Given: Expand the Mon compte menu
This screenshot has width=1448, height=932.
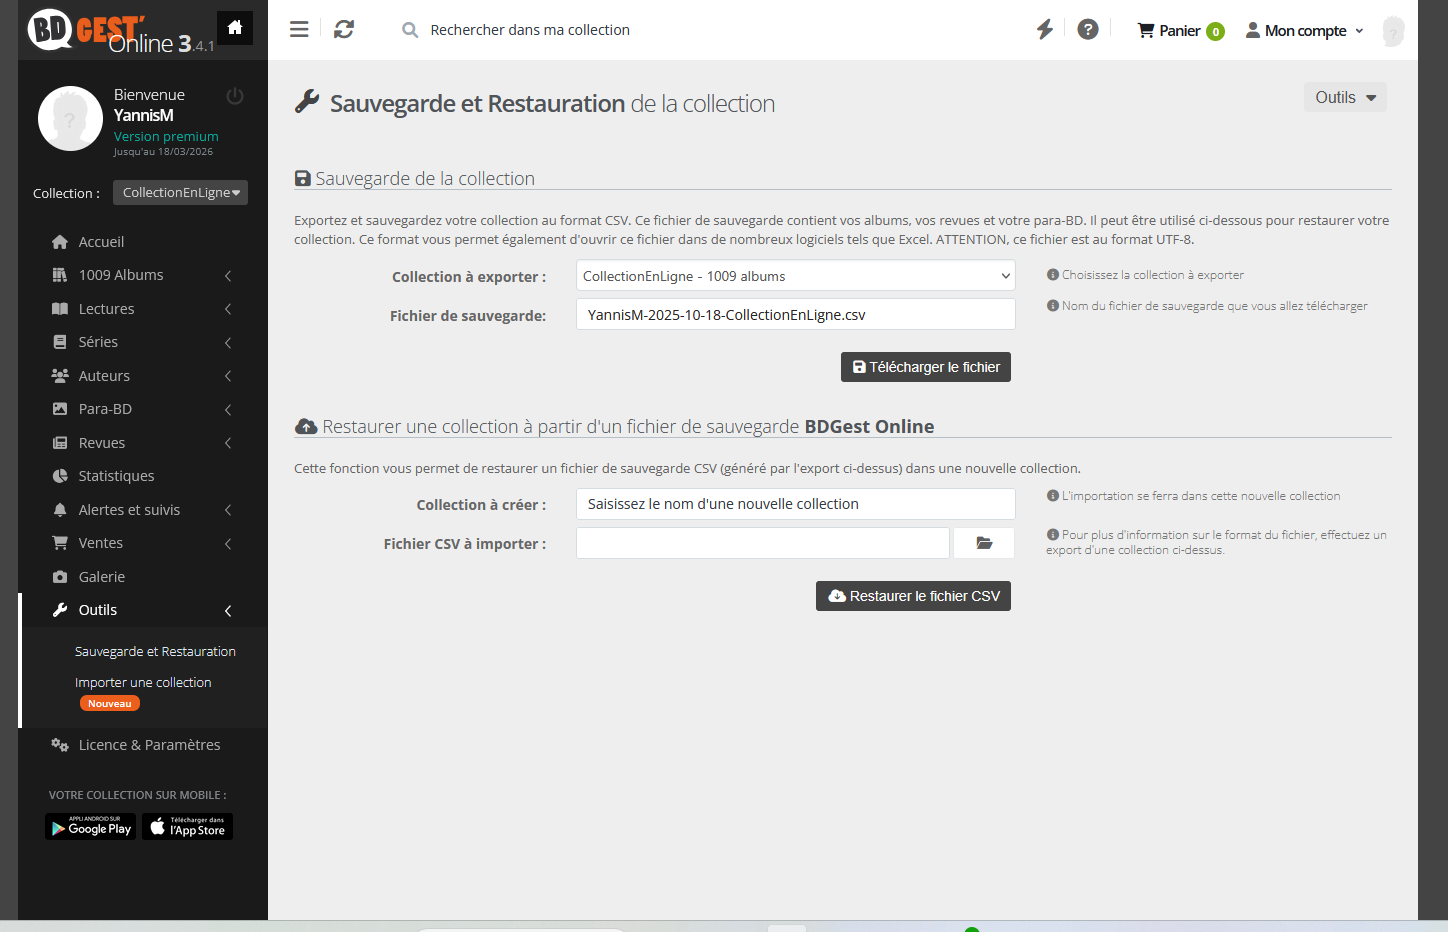Looking at the screenshot, I should point(1305,31).
